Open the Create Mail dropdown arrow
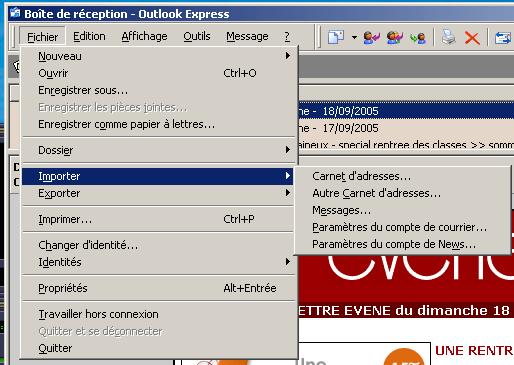Screen dimensions: 514x365 [354, 37]
